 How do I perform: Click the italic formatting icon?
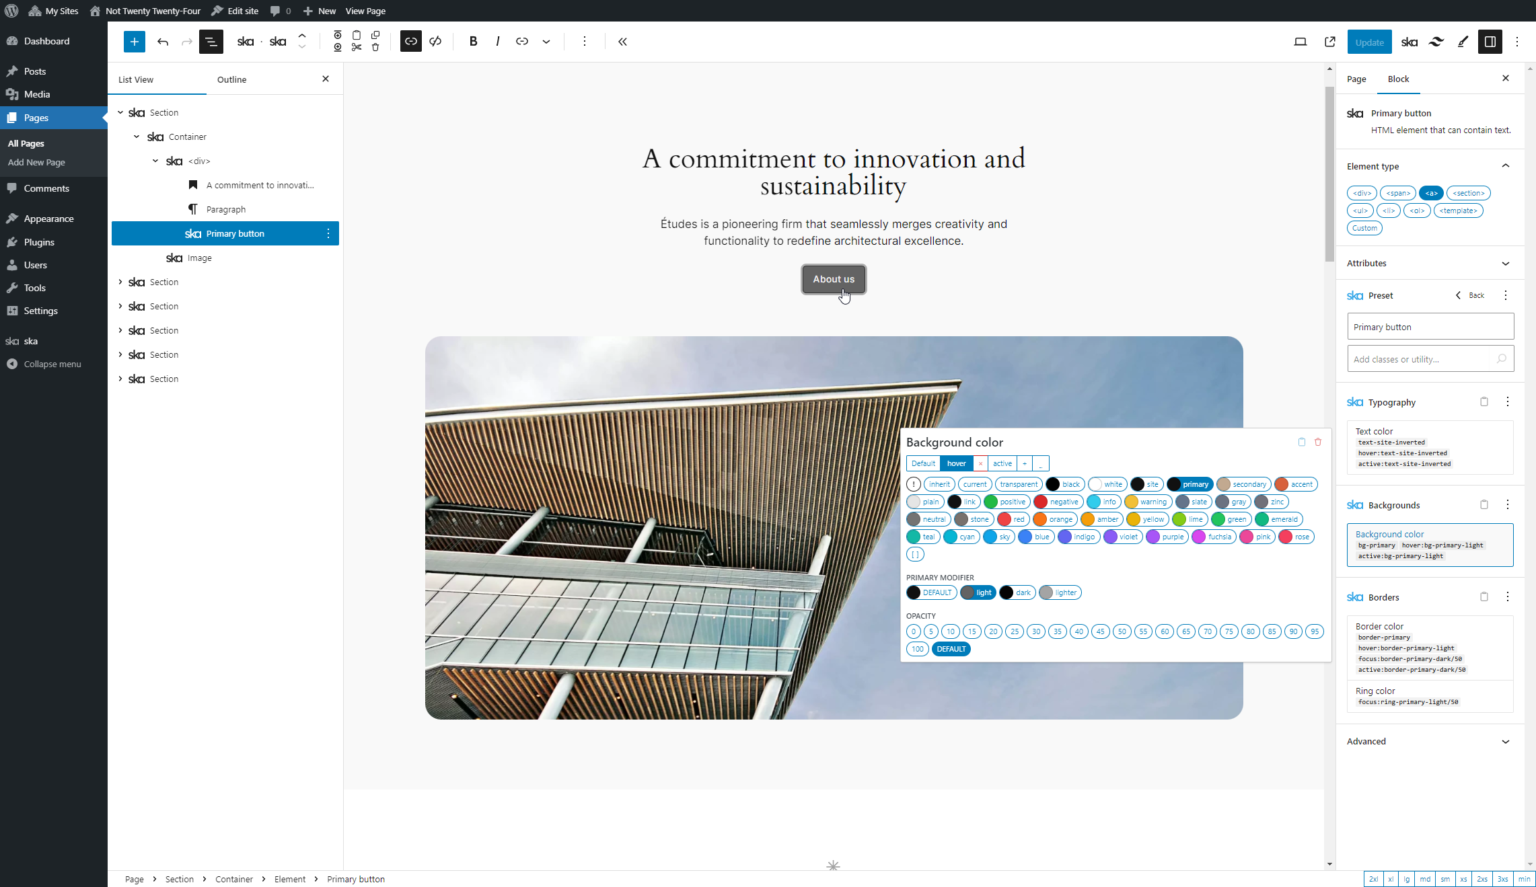click(497, 41)
